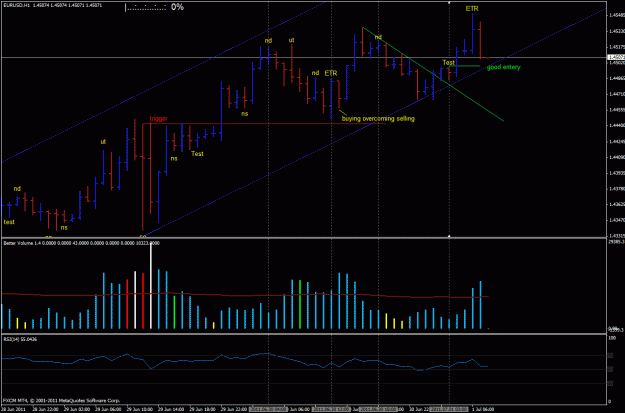Click the tallest white bar in Better Volume
Image resolution: width=625 pixels, height=413 pixels.
coord(151,286)
